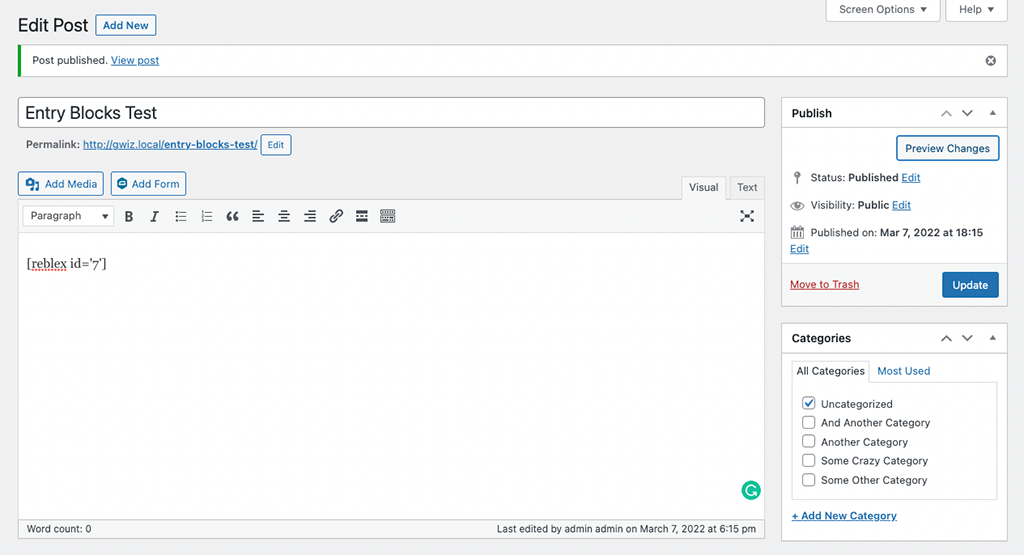
Task: Click the Add New post button
Action: click(125, 25)
